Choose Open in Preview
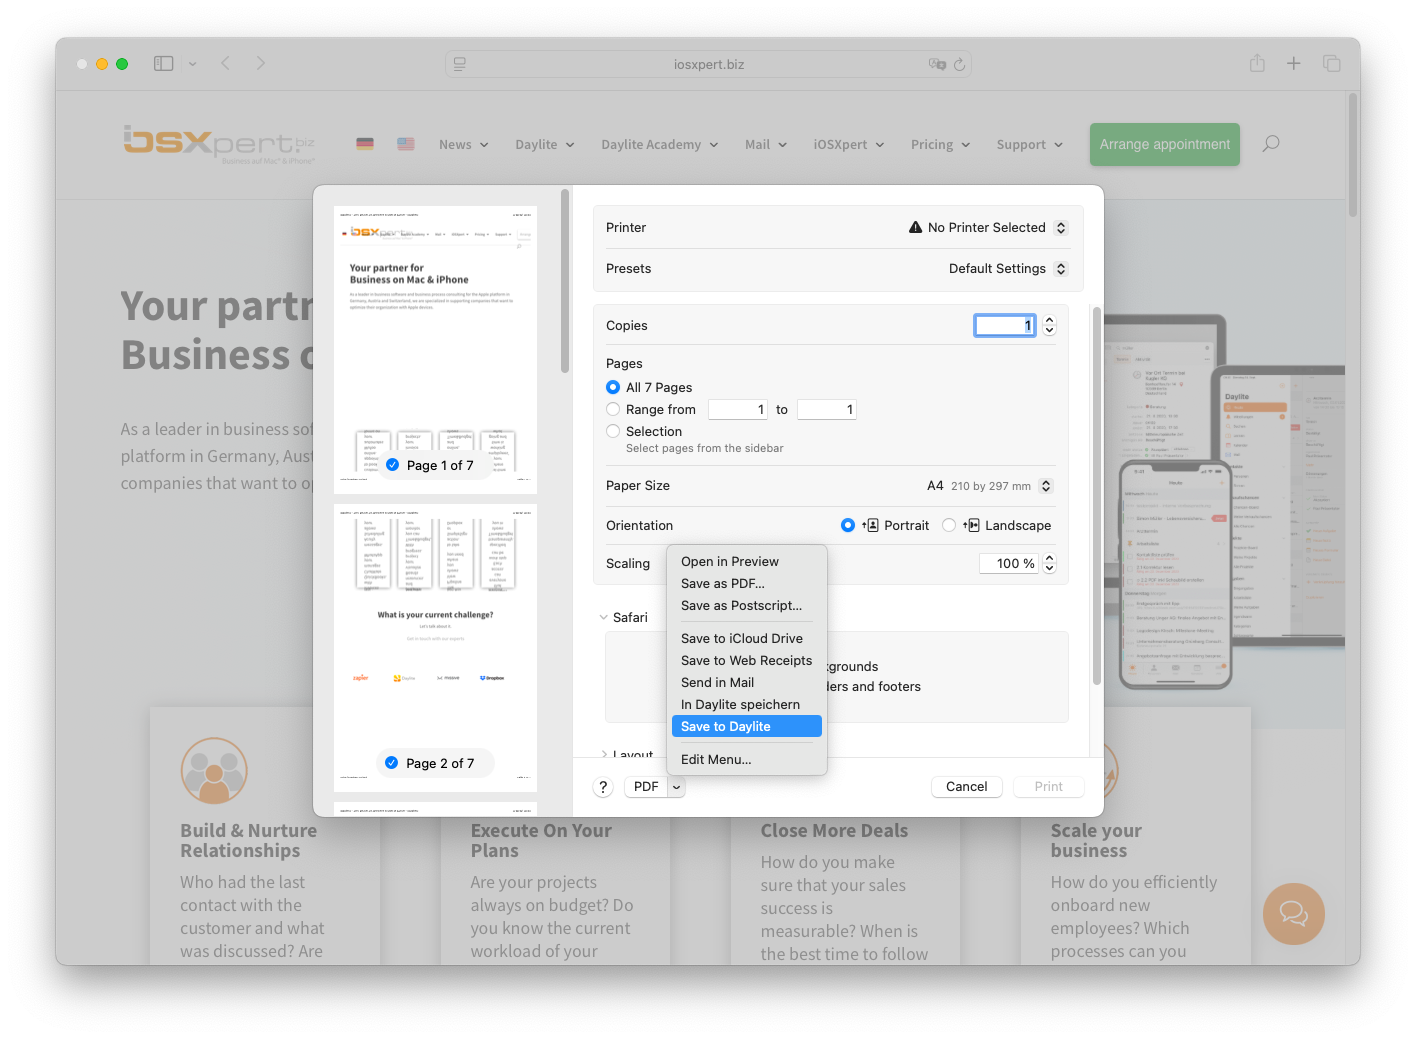This screenshot has height=1039, width=1416. 747,562
